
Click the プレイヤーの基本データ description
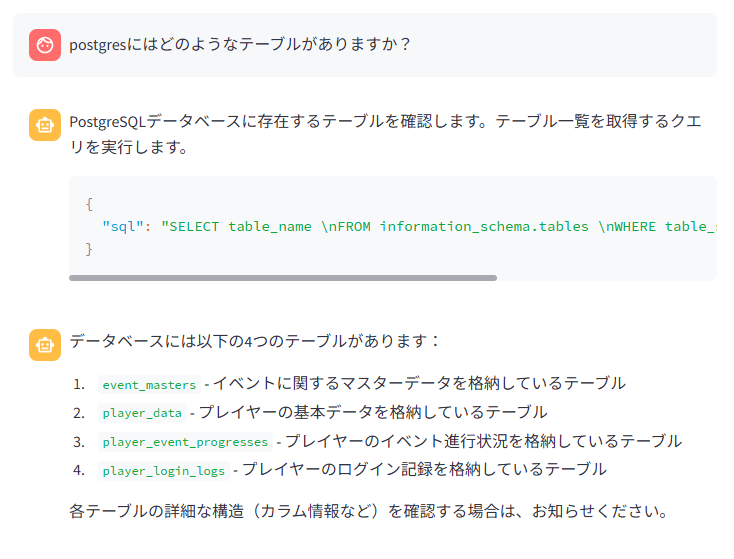[x=372, y=412]
